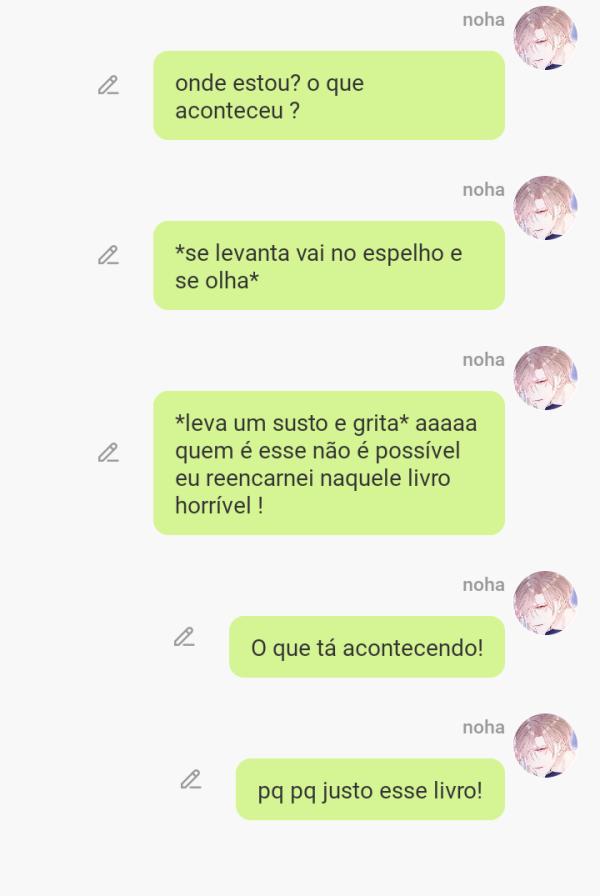Image resolution: width=600 pixels, height=896 pixels.
Task: Open noha's avatar above first message
Action: 545,38
